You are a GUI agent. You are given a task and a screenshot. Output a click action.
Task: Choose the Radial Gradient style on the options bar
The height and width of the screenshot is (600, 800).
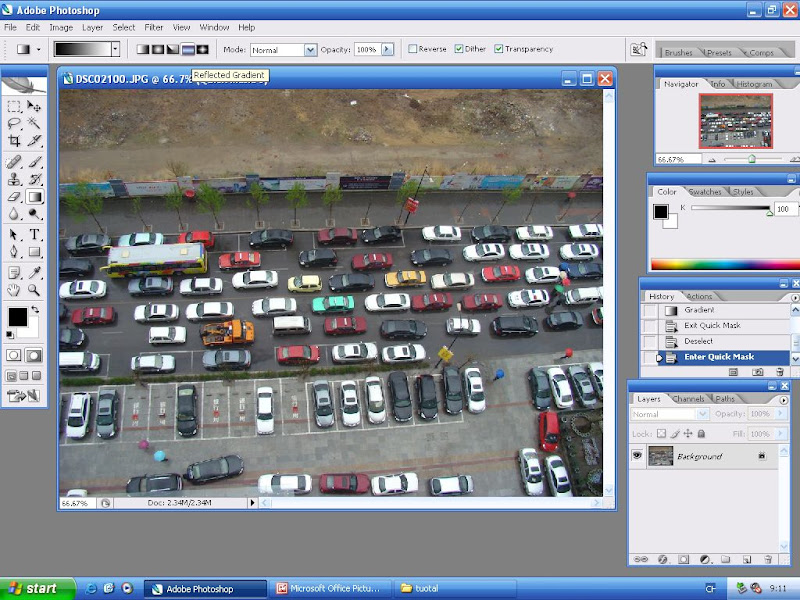(x=156, y=48)
